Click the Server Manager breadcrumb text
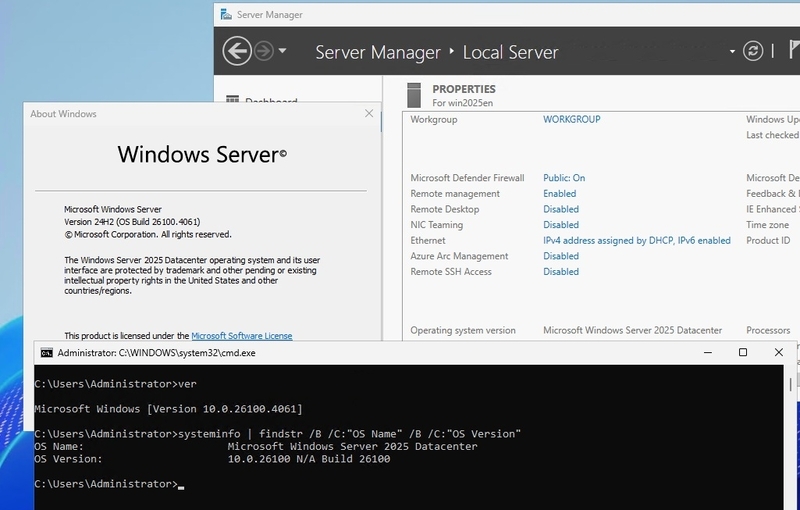The image size is (800, 510). pyautogui.click(x=378, y=52)
